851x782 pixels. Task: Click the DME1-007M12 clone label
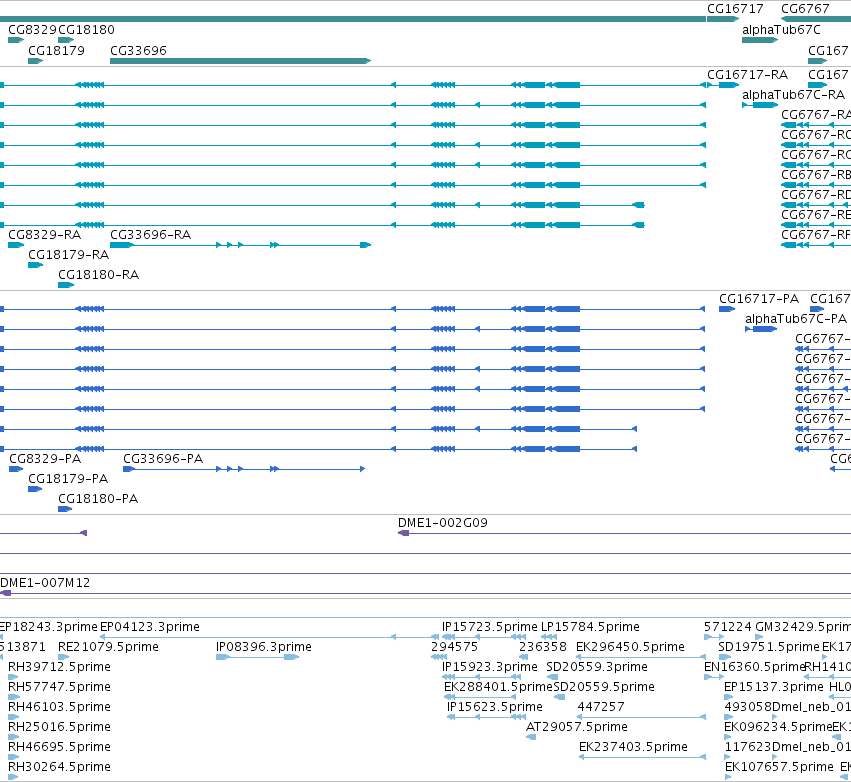[x=45, y=583]
